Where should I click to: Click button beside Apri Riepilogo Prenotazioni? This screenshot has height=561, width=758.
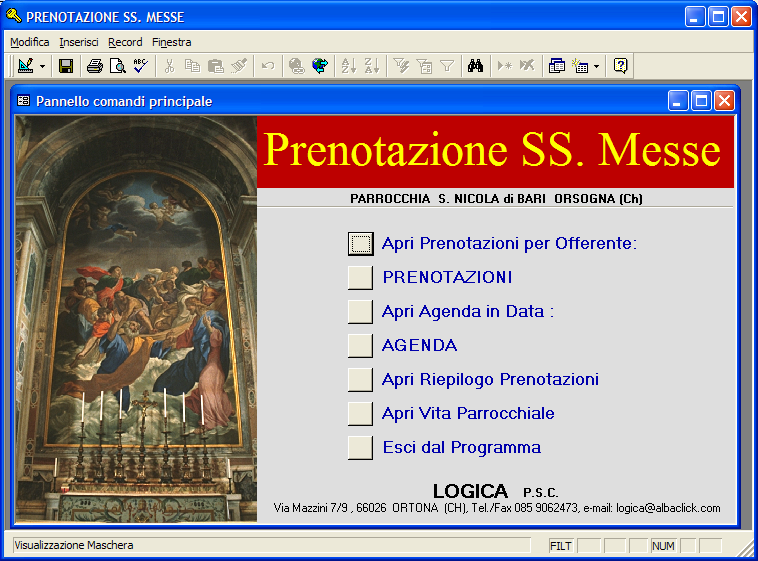(361, 380)
